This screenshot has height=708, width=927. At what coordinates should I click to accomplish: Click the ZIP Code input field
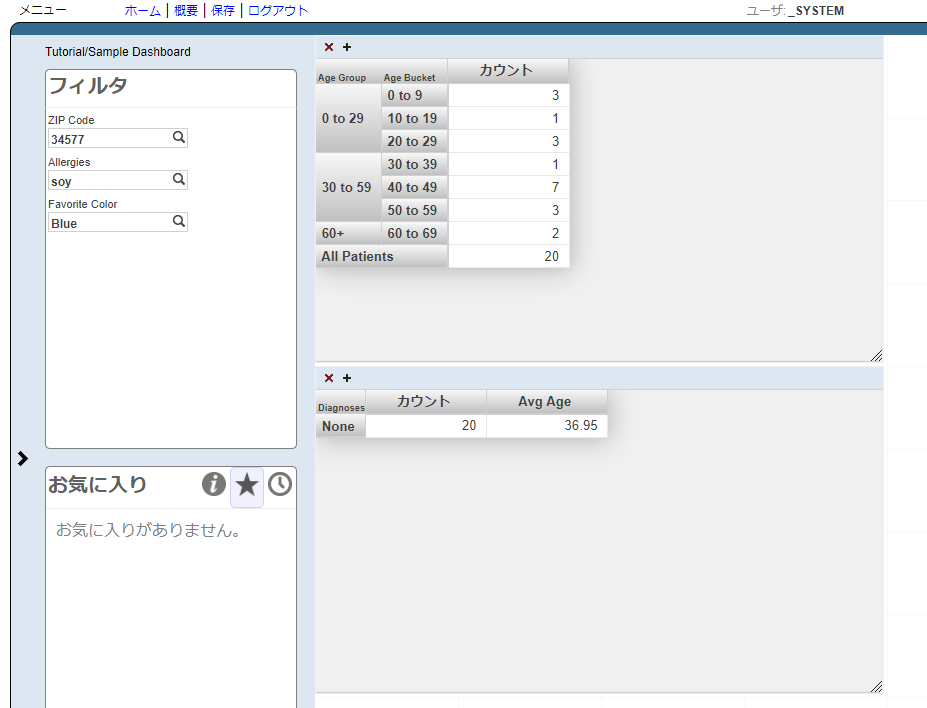coord(109,139)
